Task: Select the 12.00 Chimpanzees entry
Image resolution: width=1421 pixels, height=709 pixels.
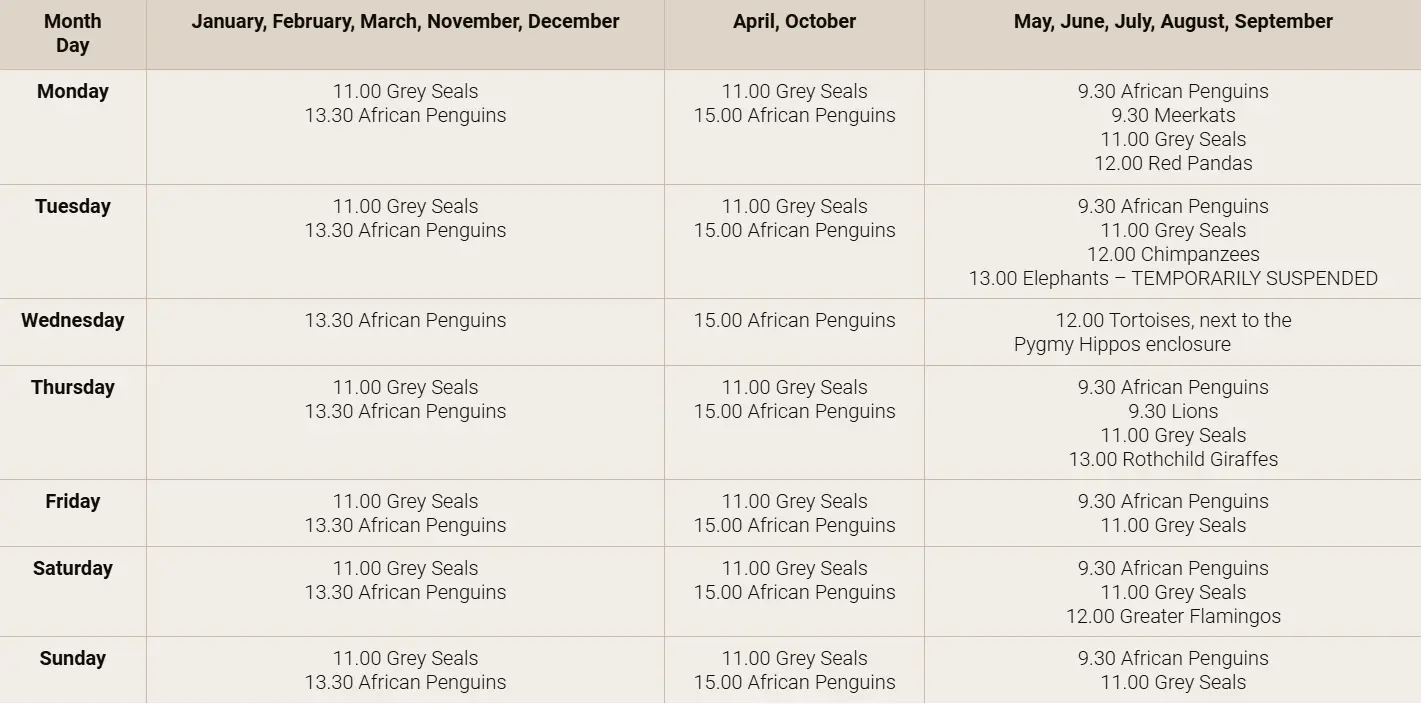Action: click(x=1173, y=254)
